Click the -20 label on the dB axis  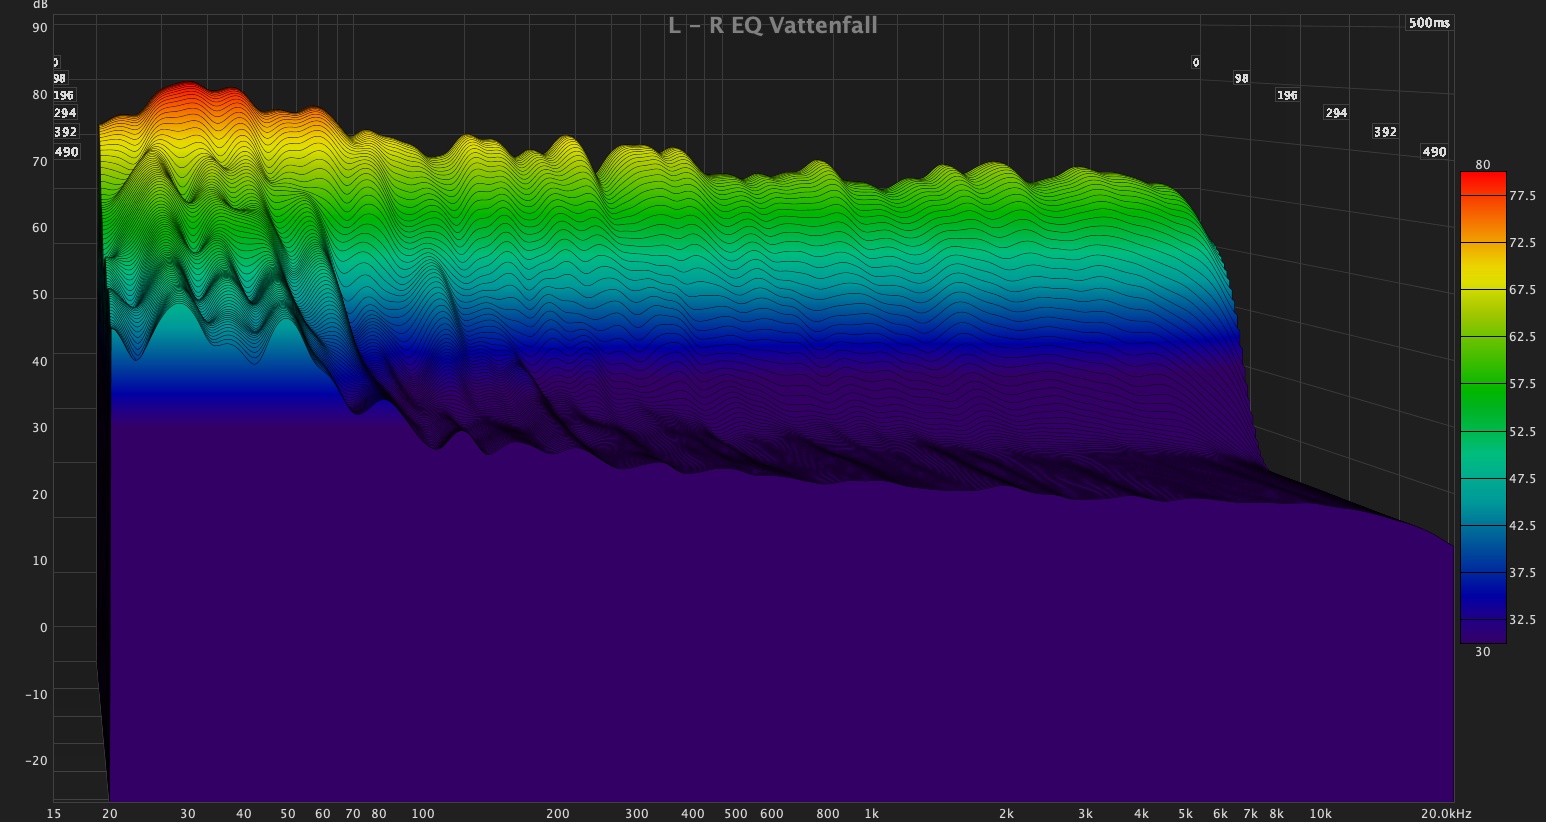click(37, 760)
